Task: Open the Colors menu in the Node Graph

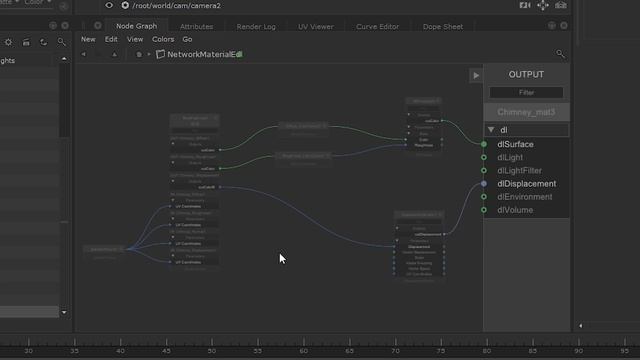Action: point(163,39)
